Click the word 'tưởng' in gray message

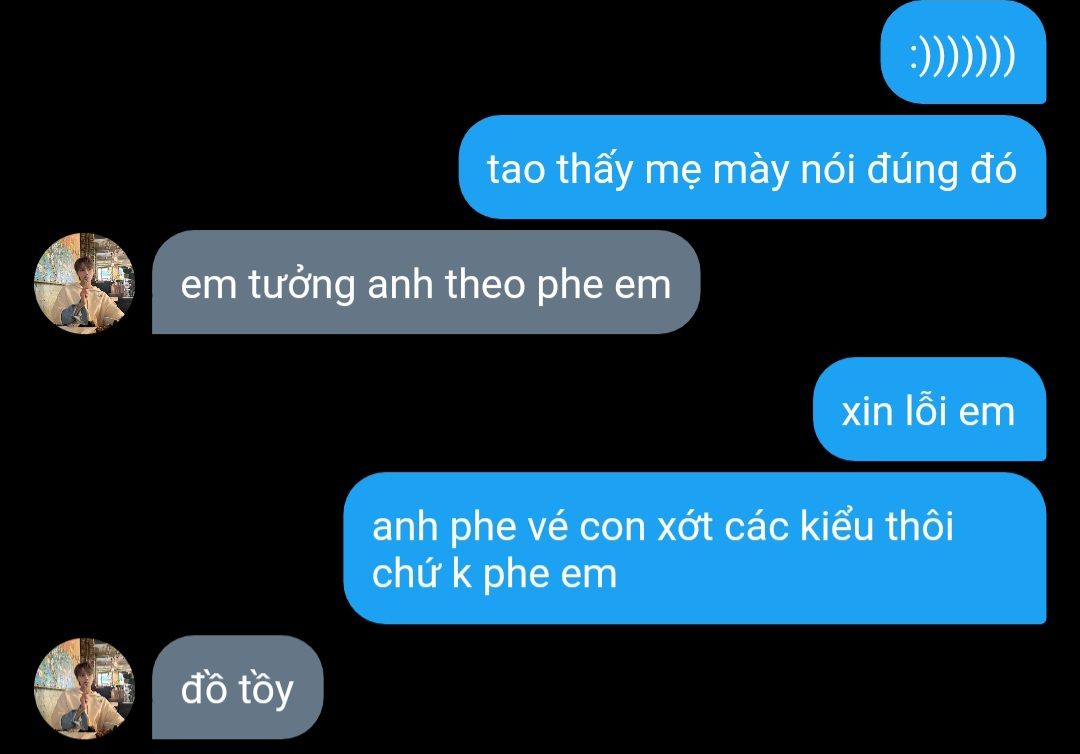(x=302, y=285)
